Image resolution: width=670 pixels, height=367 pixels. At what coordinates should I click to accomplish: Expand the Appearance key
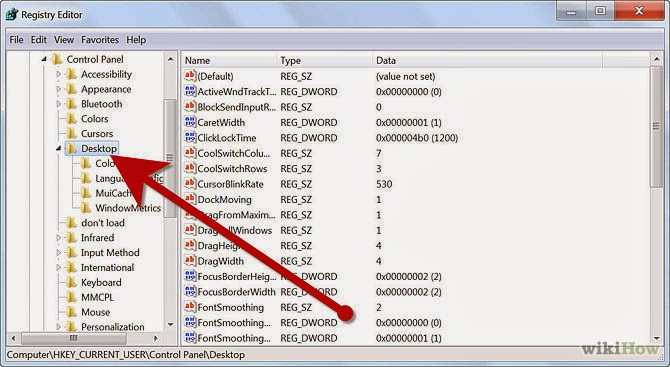click(x=59, y=89)
